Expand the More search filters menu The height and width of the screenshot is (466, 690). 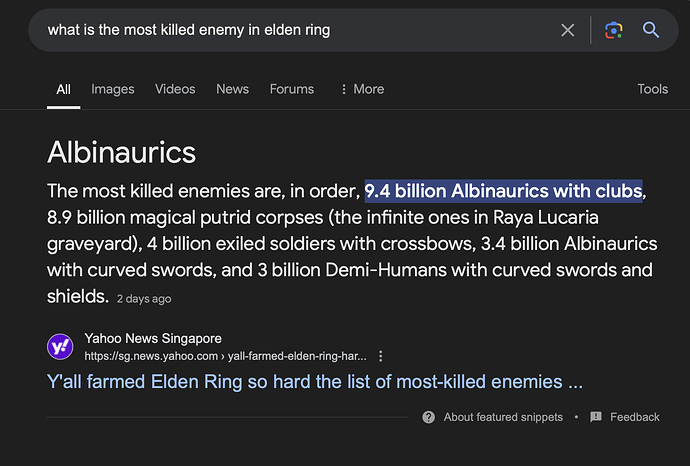[361, 89]
